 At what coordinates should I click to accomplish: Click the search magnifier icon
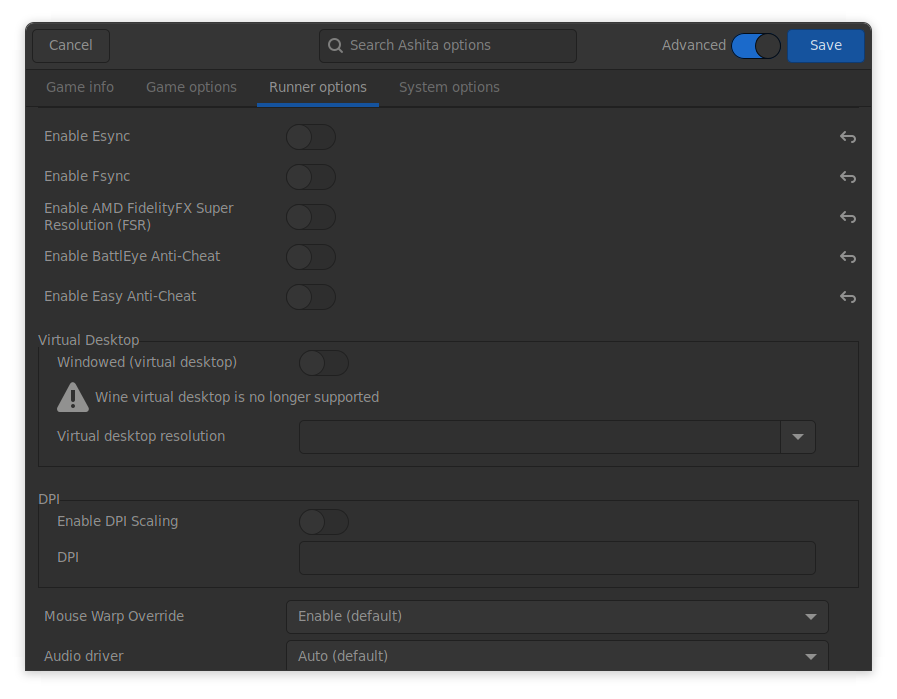point(335,45)
